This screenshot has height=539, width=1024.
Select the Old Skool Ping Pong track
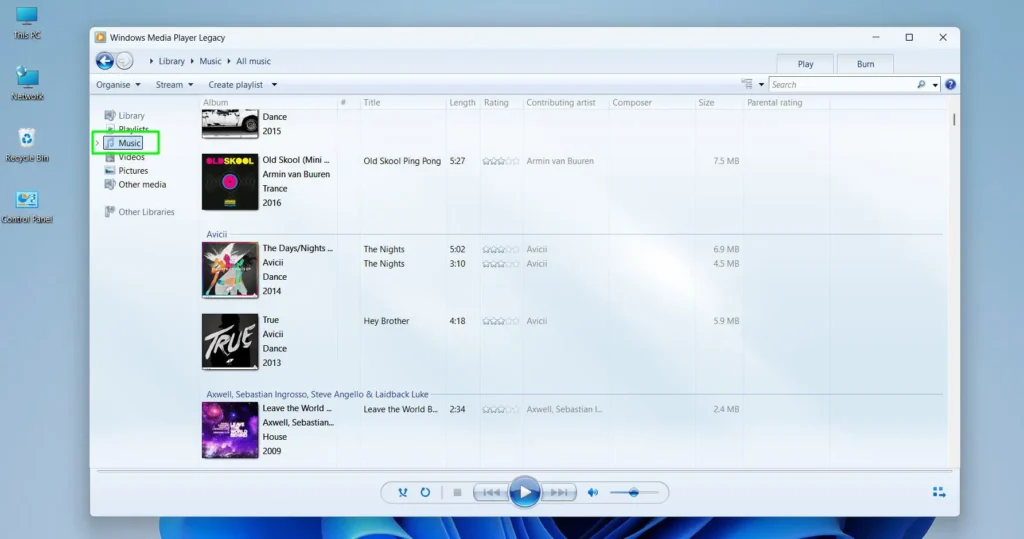tap(402, 161)
